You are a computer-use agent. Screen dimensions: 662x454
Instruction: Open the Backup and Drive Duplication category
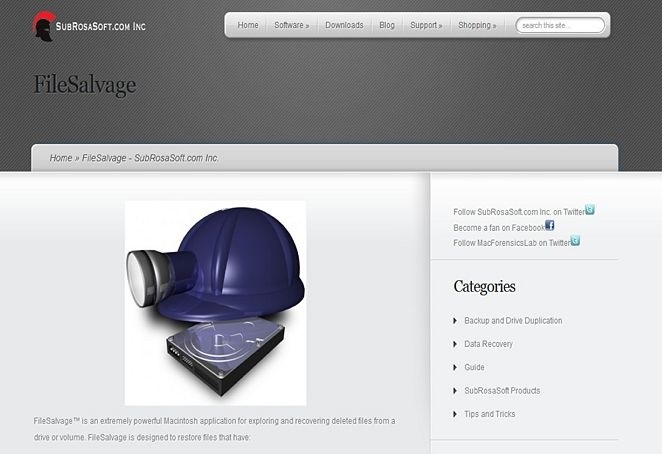(x=513, y=321)
